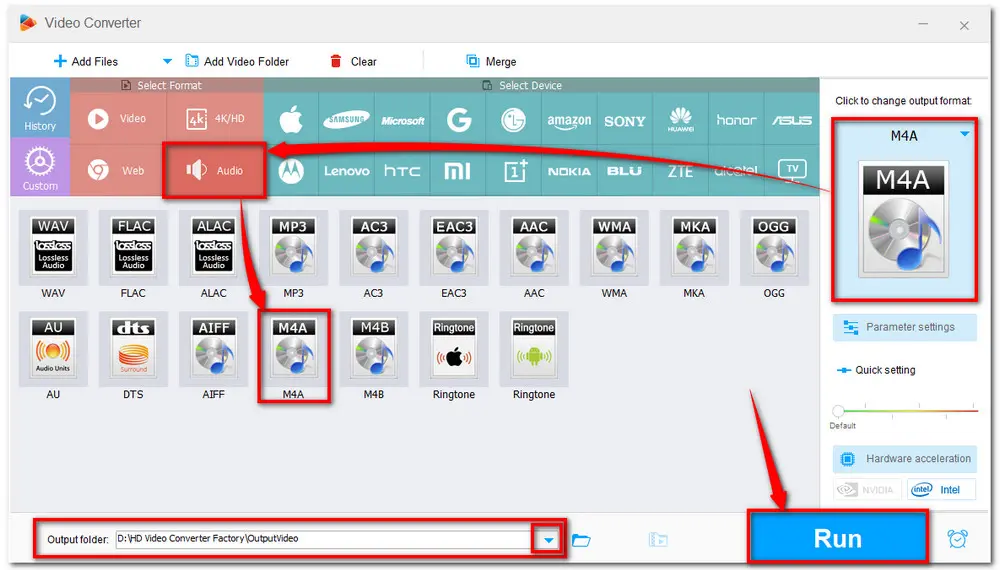Open the Custom formats tab

point(40,167)
